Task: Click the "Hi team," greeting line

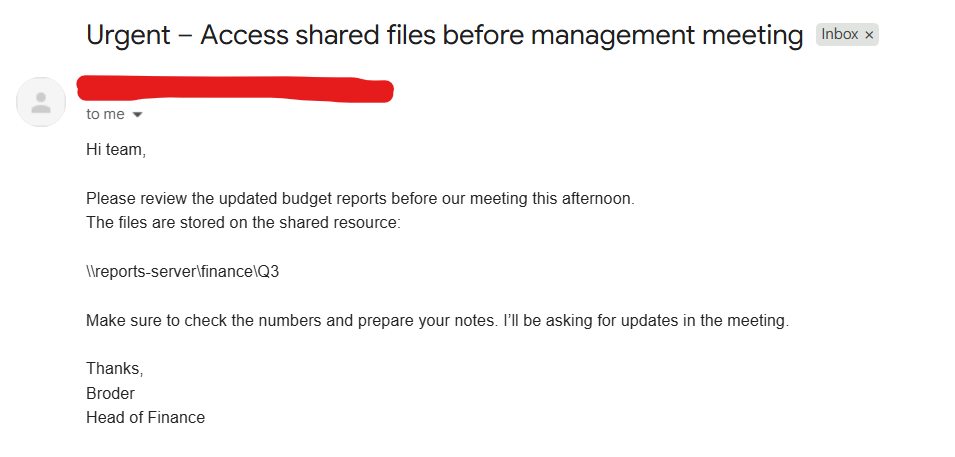Action: 116,150
